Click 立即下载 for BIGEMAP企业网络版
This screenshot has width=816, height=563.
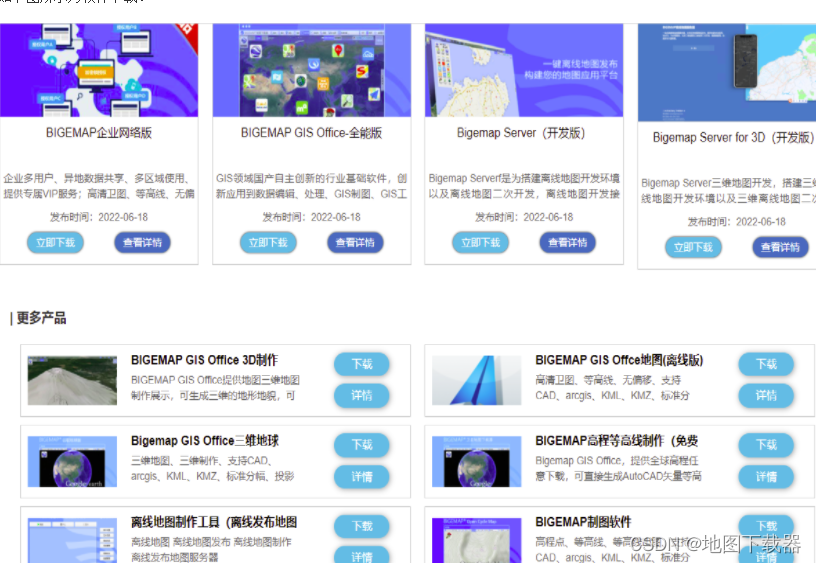point(55,242)
